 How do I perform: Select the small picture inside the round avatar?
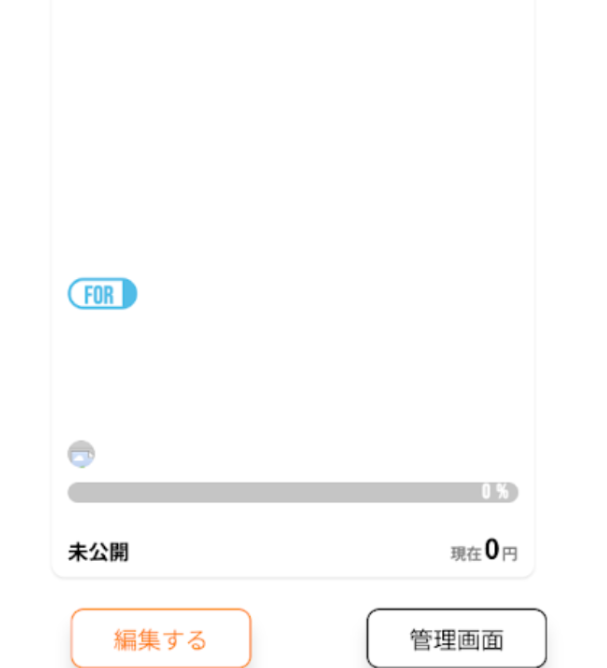[x=82, y=458]
